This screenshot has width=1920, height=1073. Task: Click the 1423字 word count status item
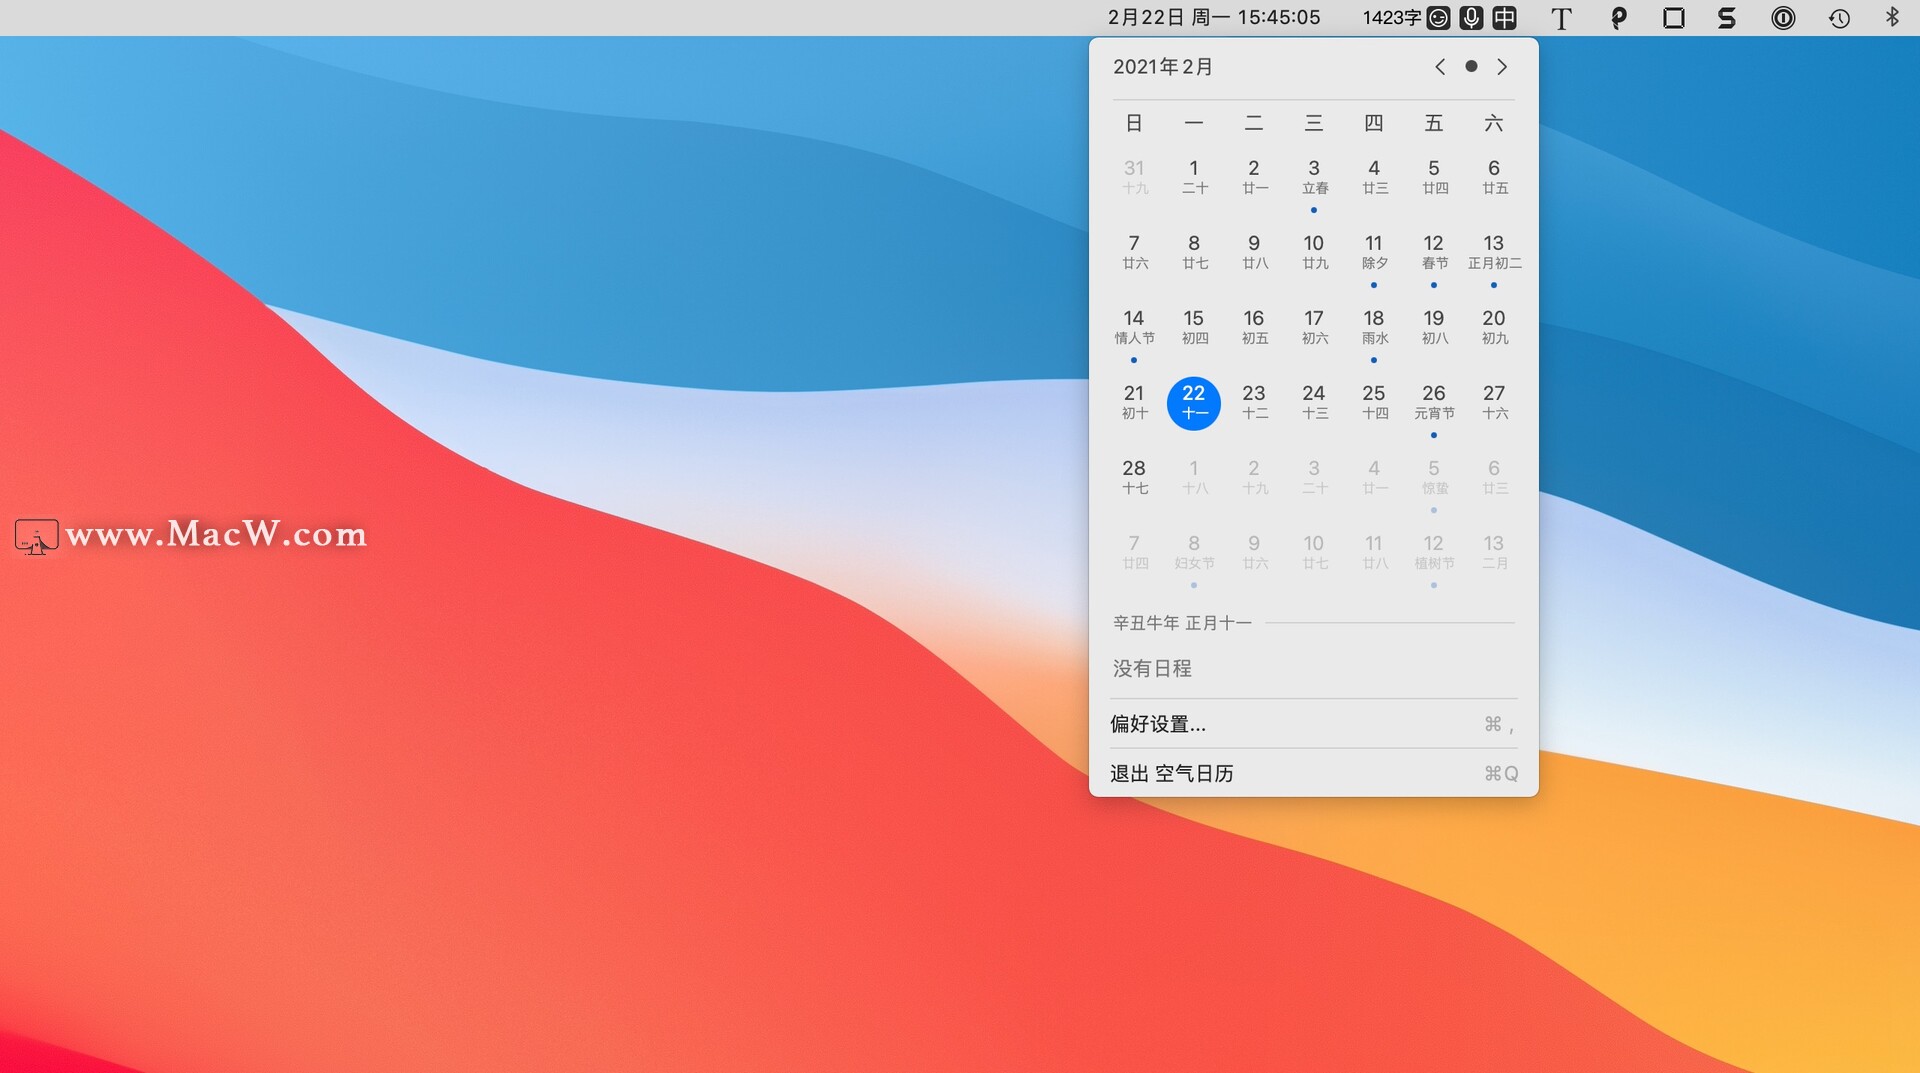[x=1392, y=18]
